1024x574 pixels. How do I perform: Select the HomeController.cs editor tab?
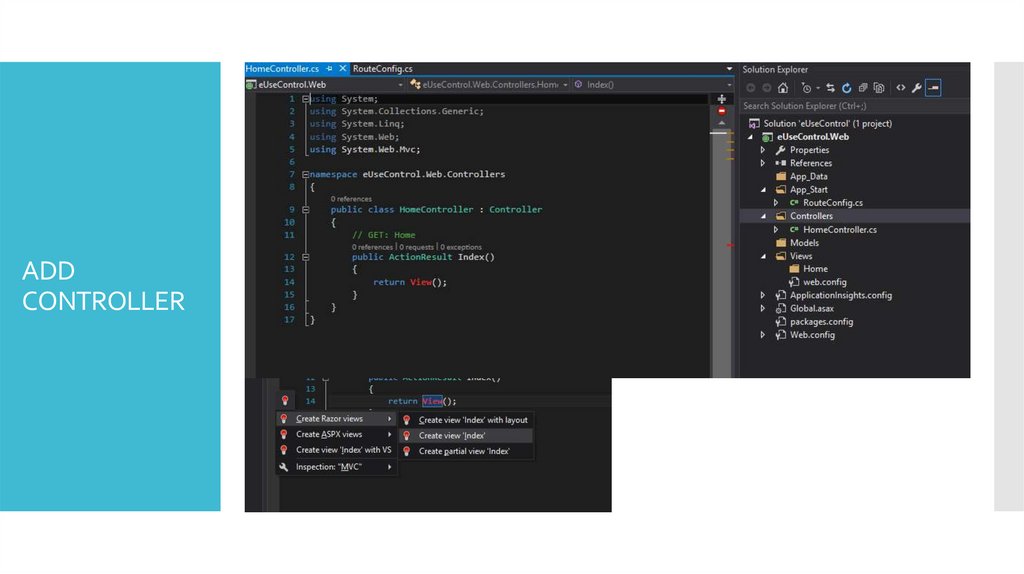tap(282, 69)
